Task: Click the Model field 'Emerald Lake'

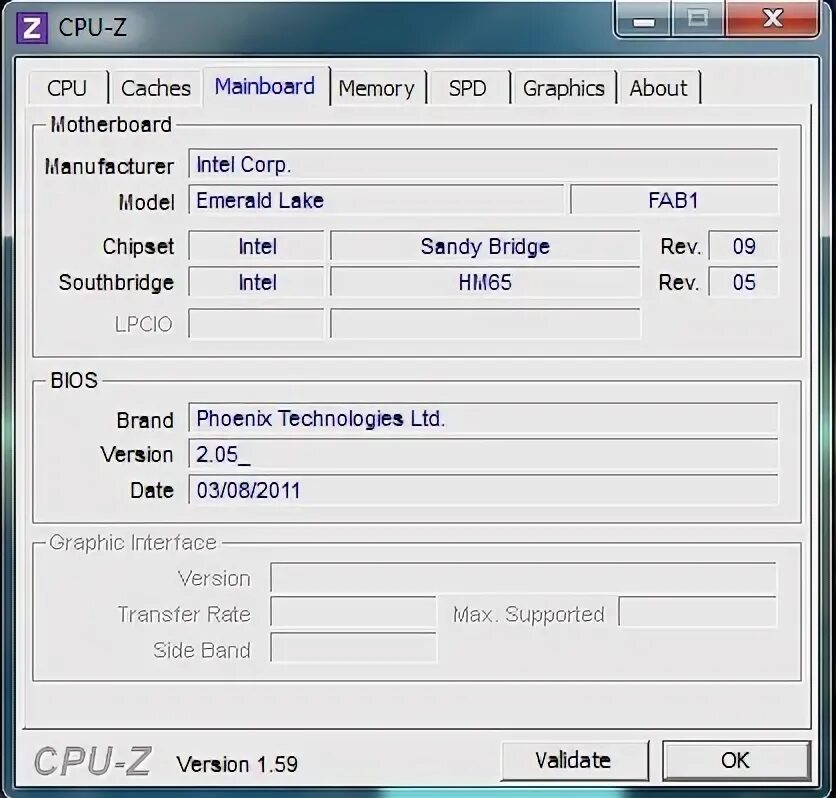Action: tap(376, 200)
